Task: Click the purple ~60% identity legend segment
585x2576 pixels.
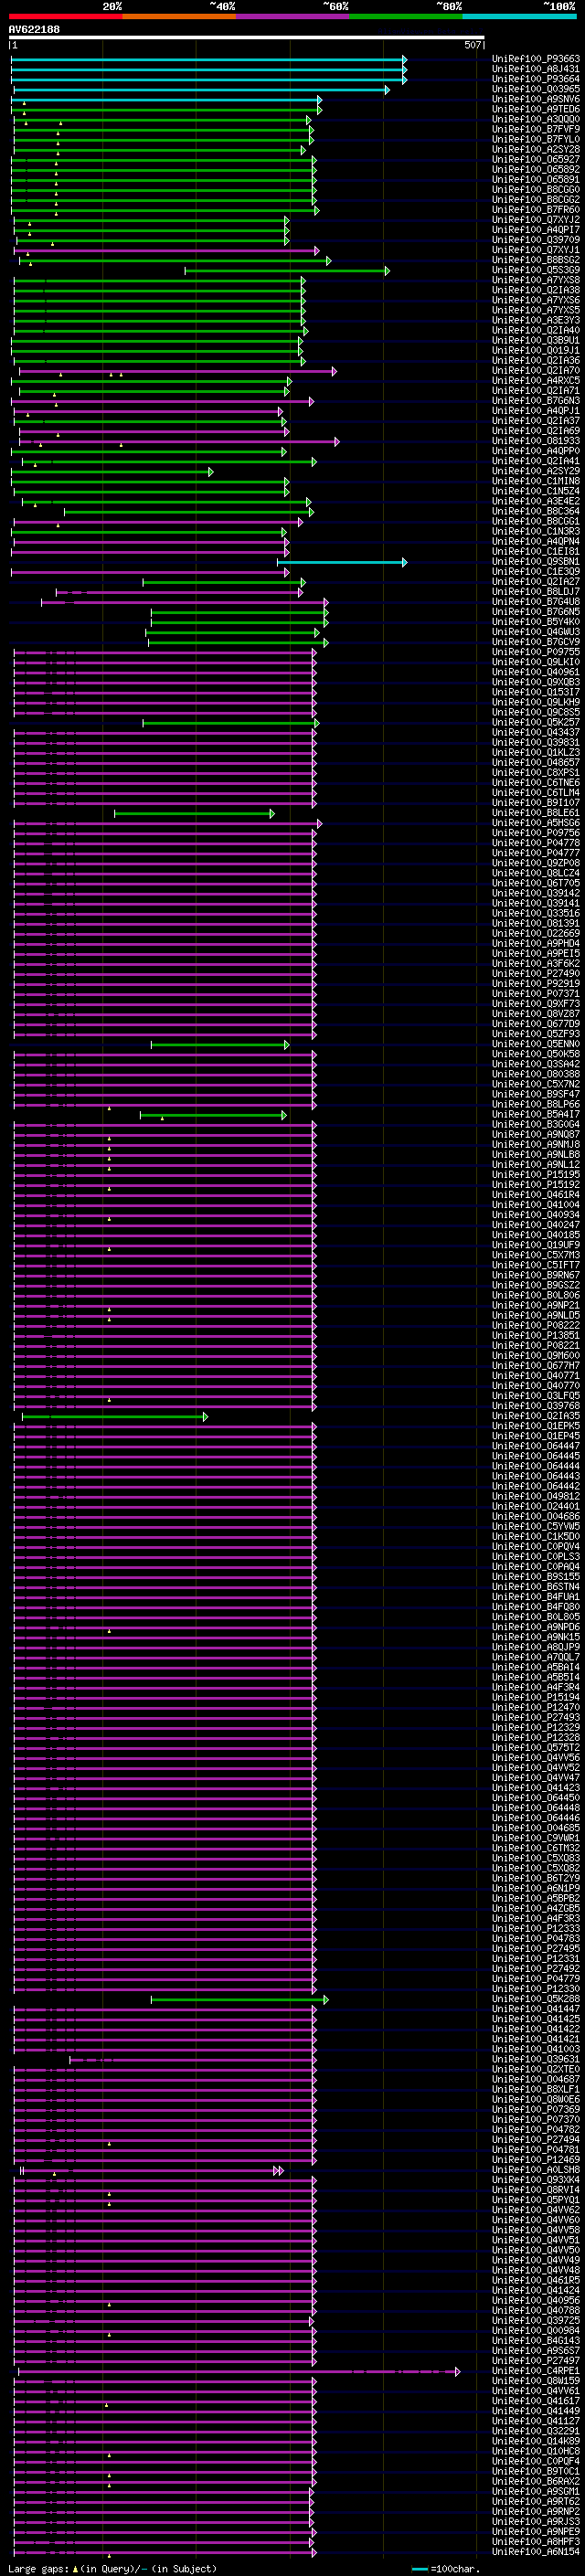Action: [x=293, y=16]
